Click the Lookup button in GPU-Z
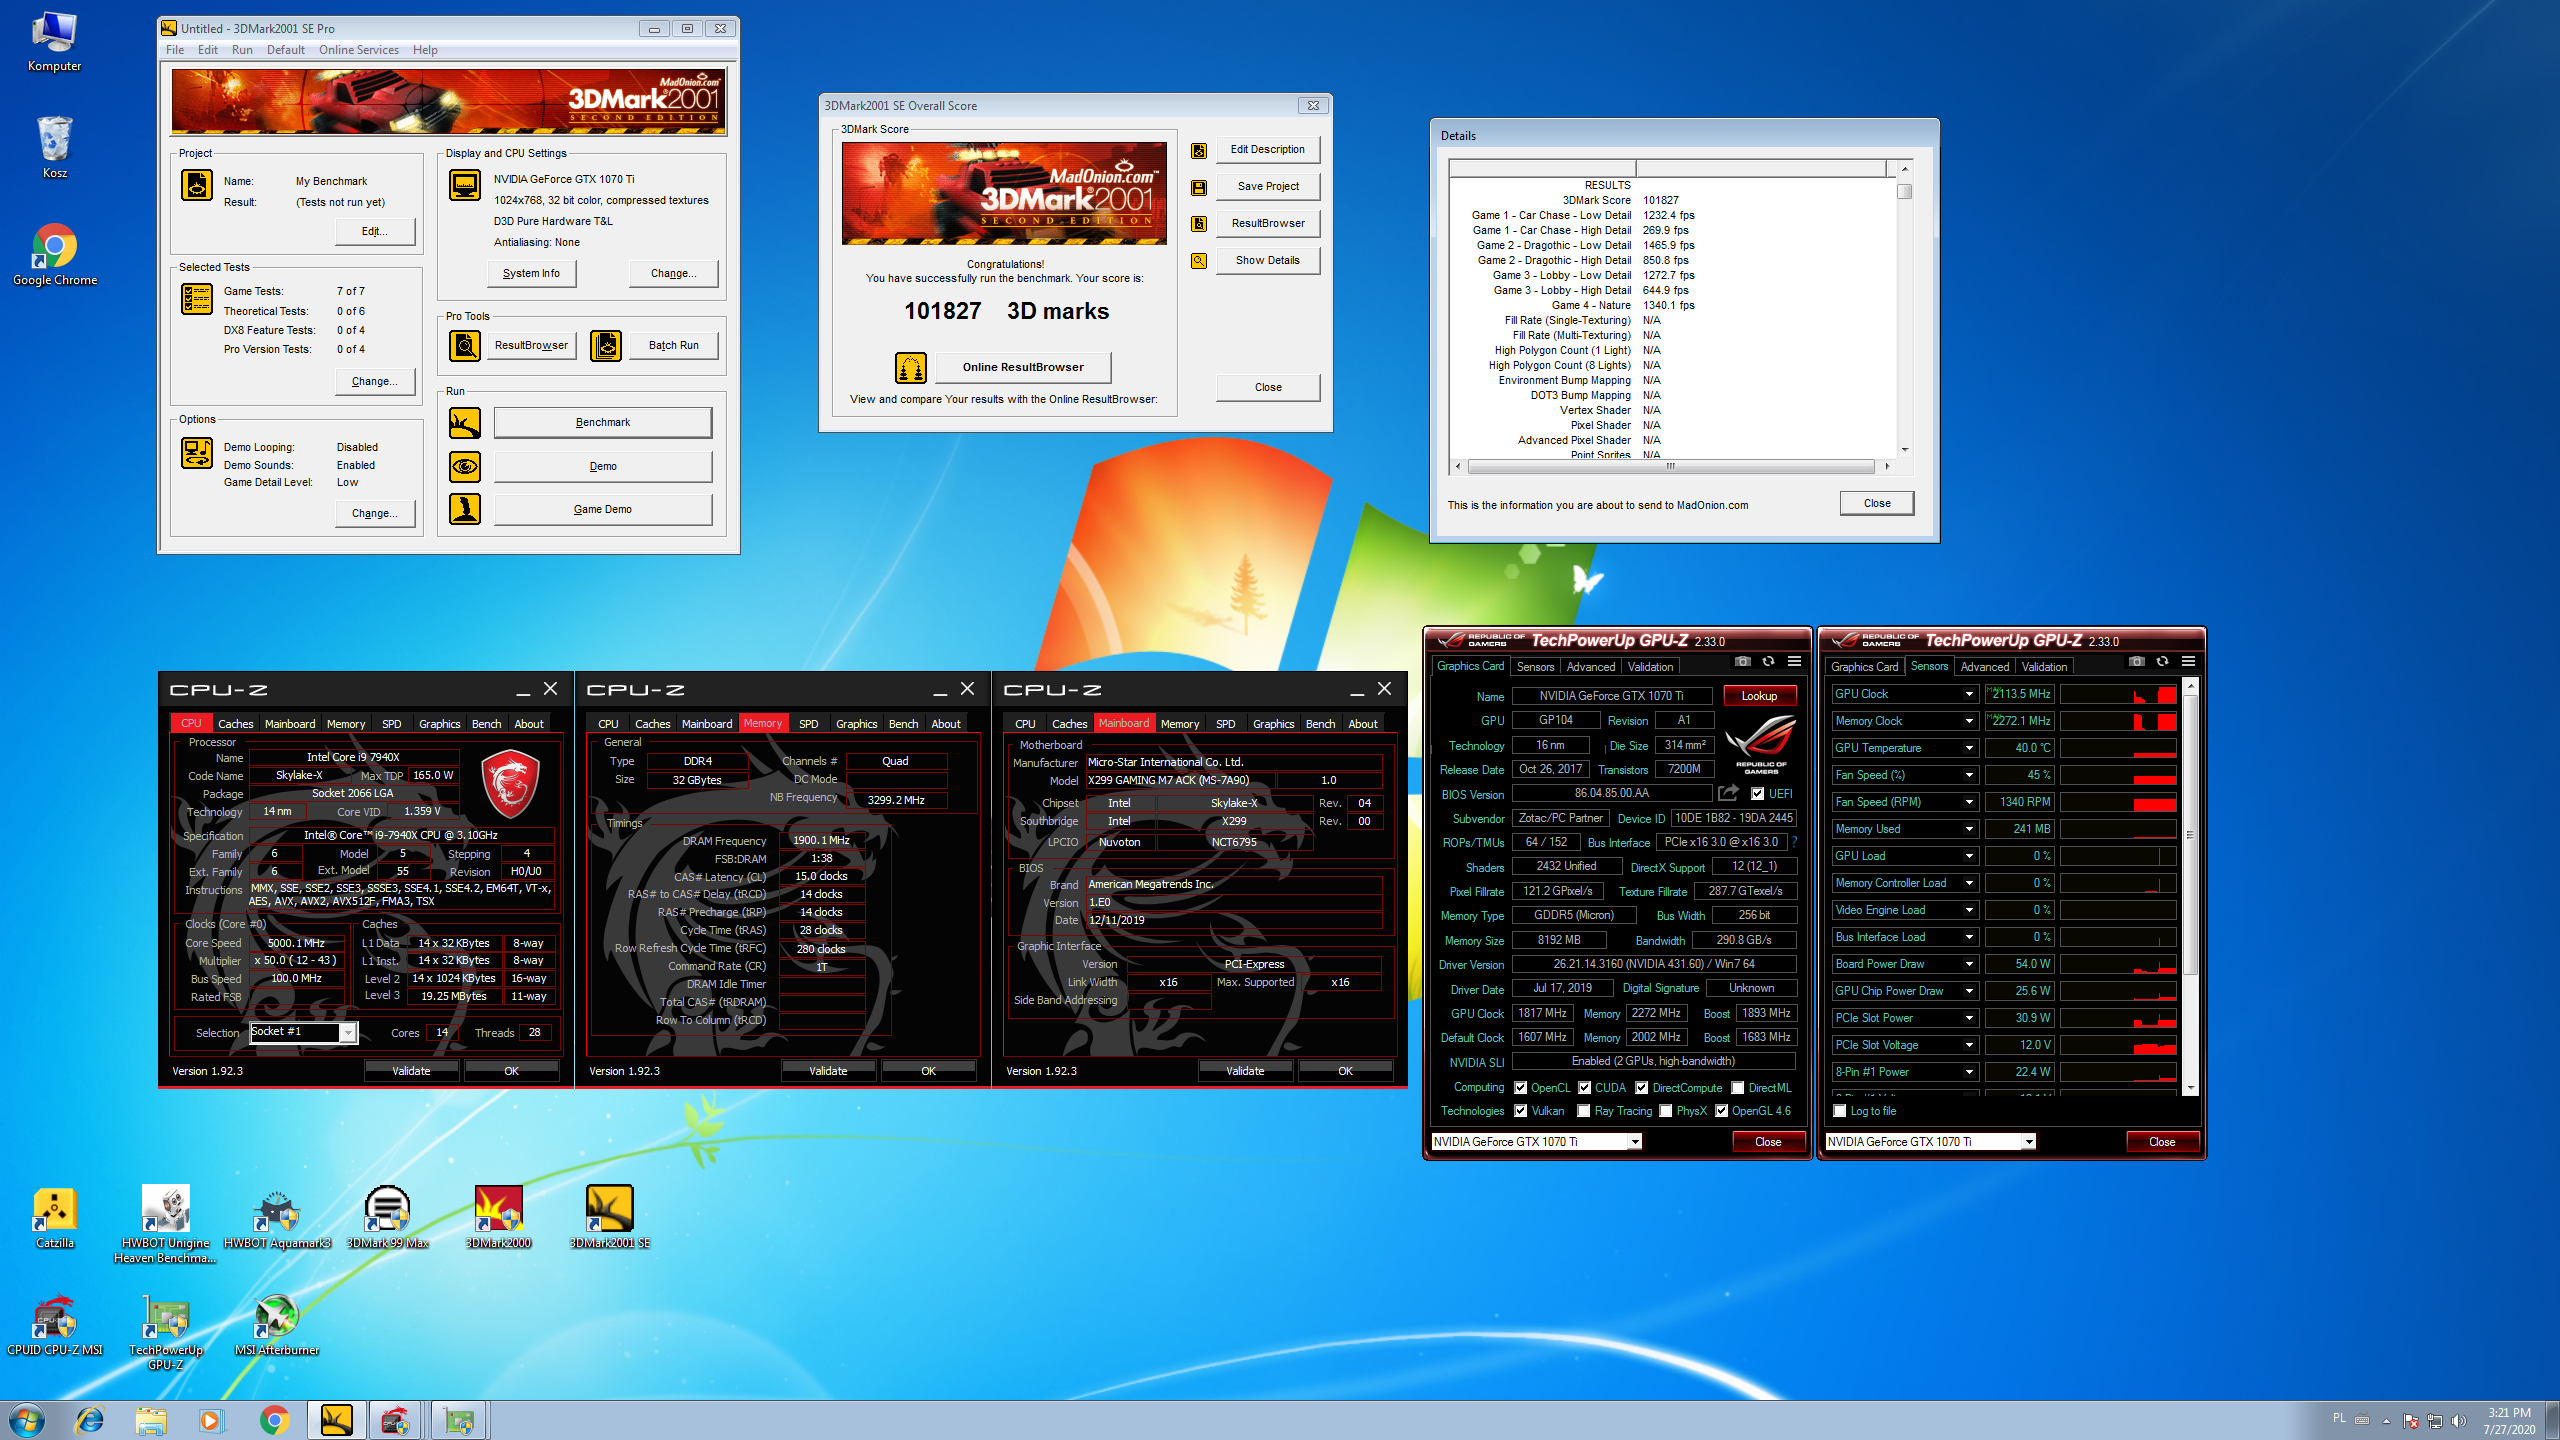The width and height of the screenshot is (2560, 1440). [x=1759, y=696]
